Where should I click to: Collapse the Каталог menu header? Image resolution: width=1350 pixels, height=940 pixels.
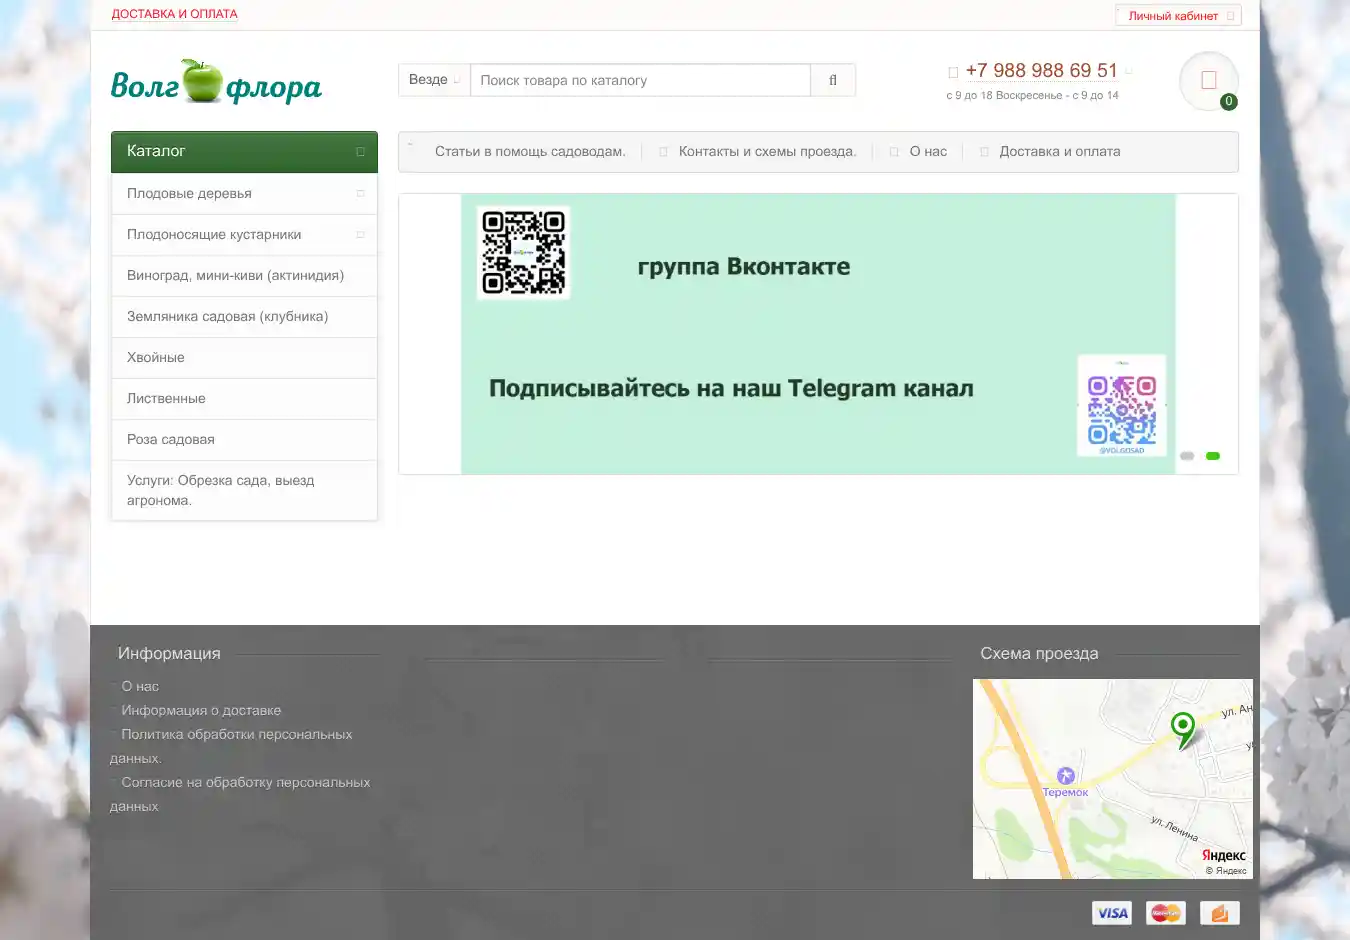pyautogui.click(x=244, y=151)
